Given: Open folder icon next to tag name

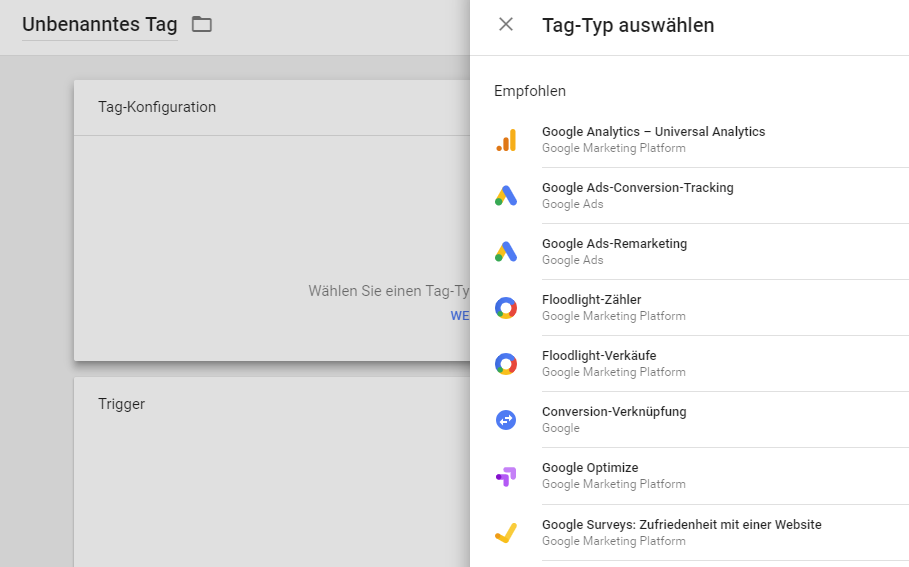Looking at the screenshot, I should point(202,24).
